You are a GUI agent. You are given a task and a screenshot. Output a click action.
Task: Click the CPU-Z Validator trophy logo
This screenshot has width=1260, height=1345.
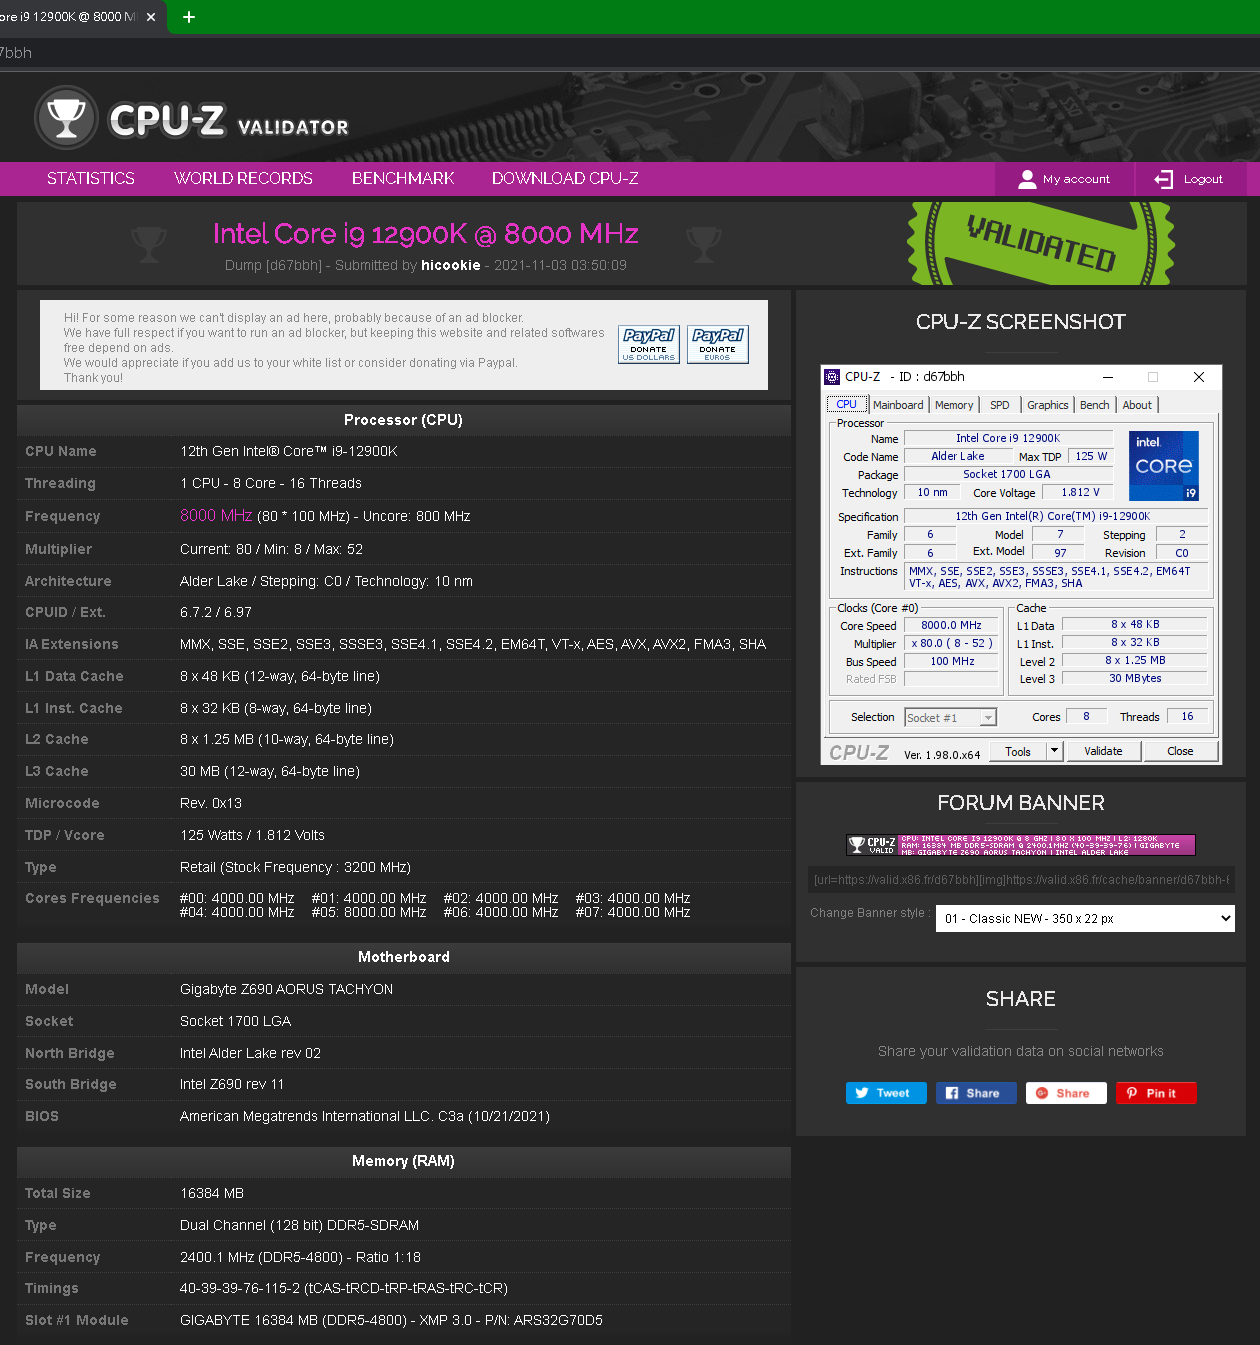coord(66,116)
